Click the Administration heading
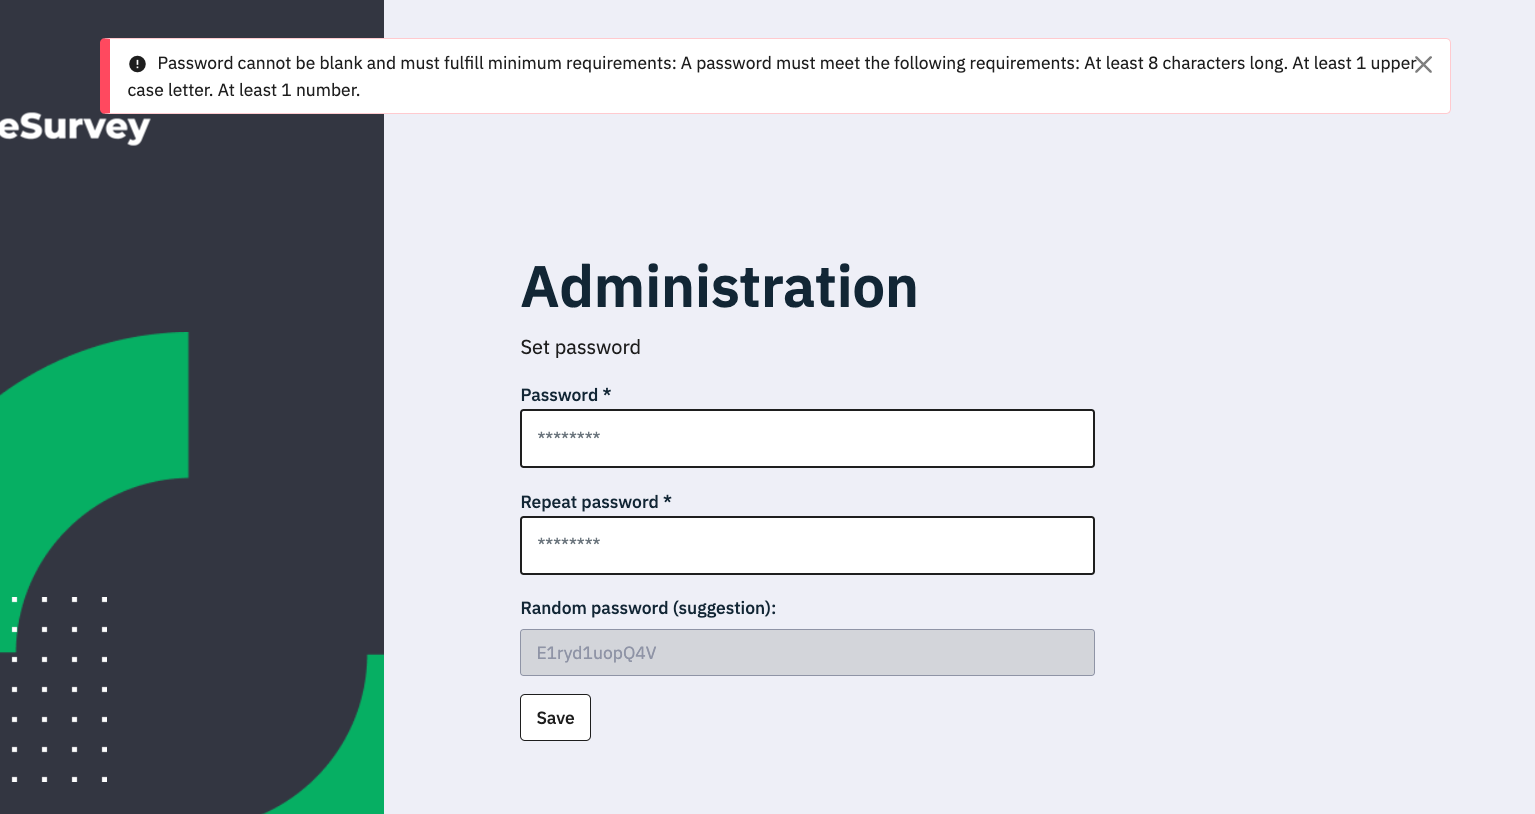Screen dimensions: 1535x814 point(718,287)
